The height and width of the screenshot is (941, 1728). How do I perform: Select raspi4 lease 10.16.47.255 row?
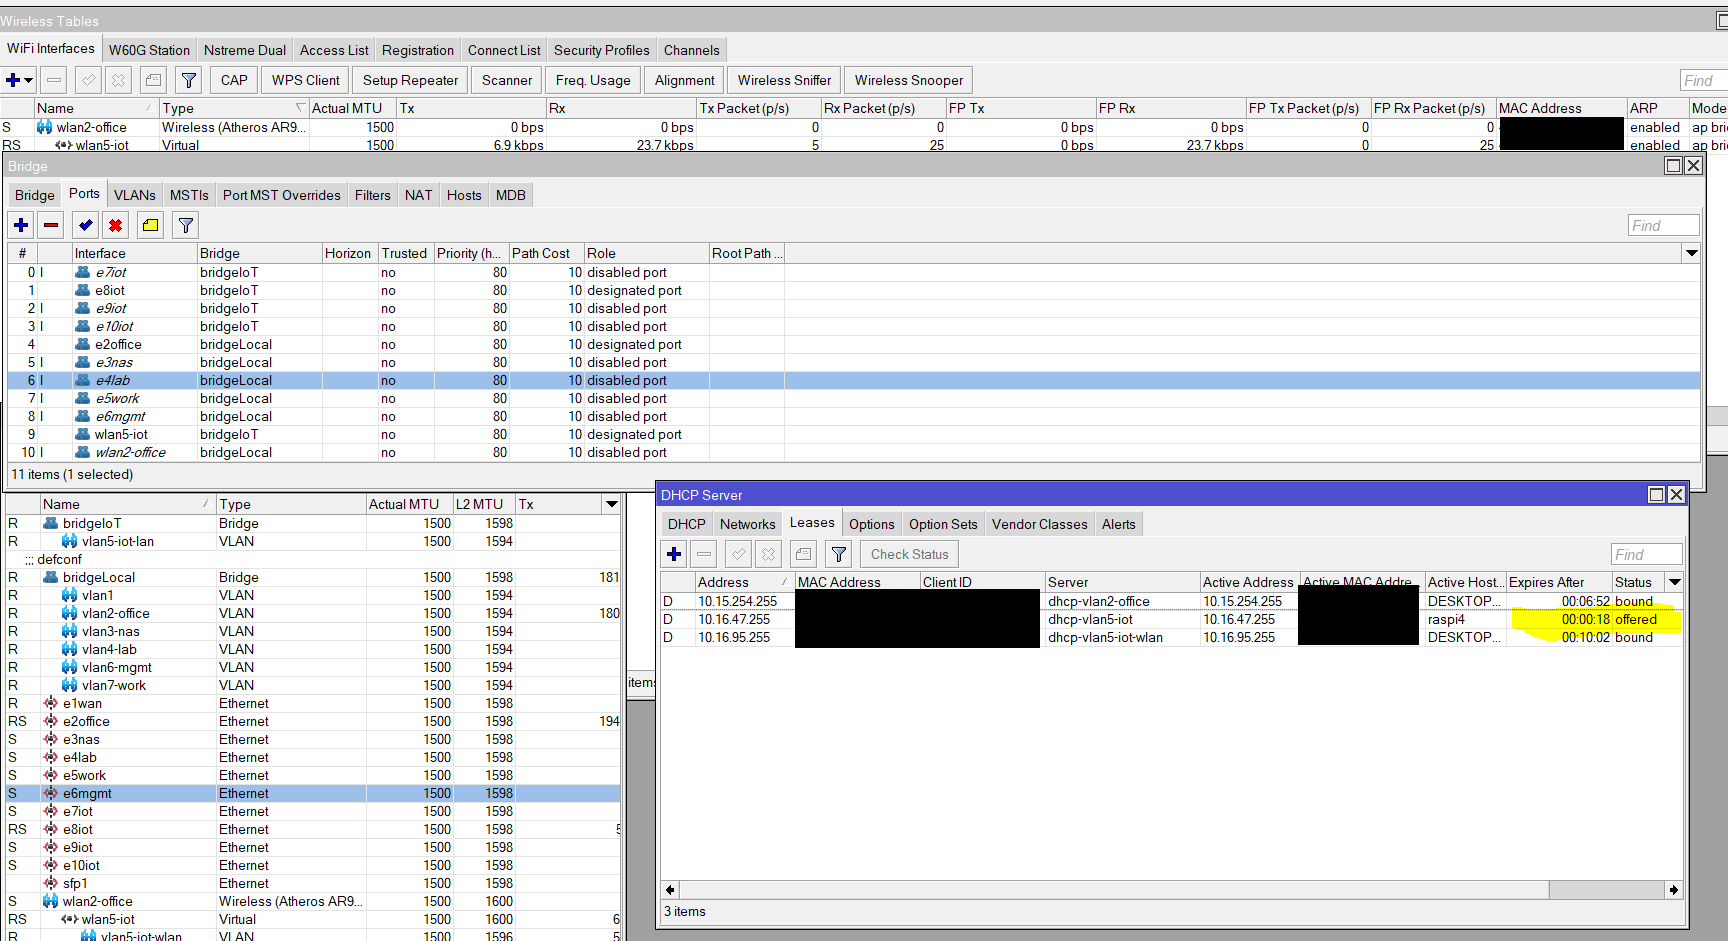(1171, 619)
